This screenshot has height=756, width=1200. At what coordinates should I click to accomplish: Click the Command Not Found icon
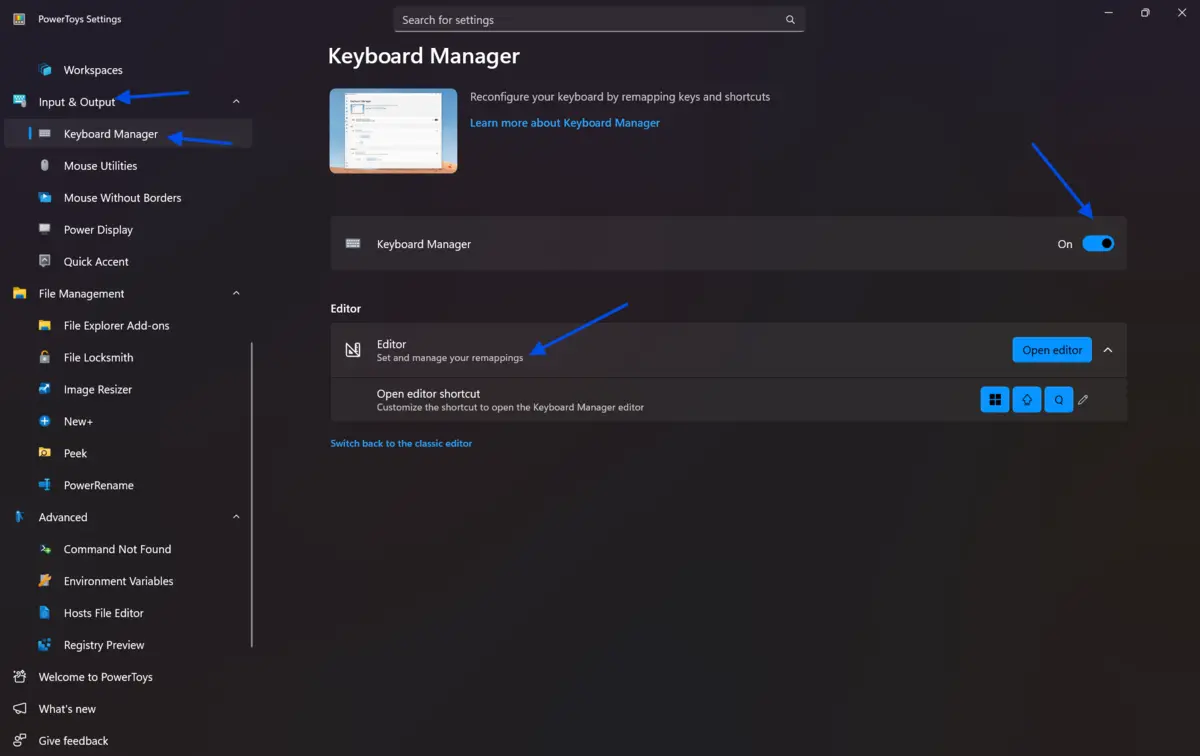click(x=45, y=549)
